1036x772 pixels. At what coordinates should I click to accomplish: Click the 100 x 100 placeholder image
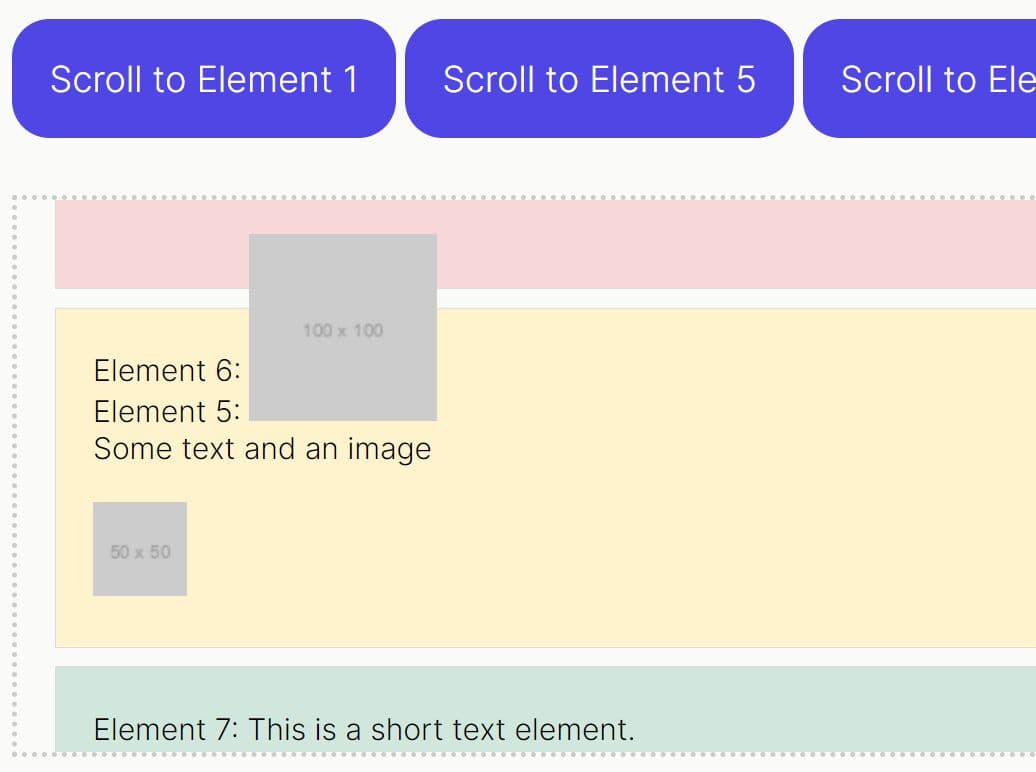pos(343,327)
